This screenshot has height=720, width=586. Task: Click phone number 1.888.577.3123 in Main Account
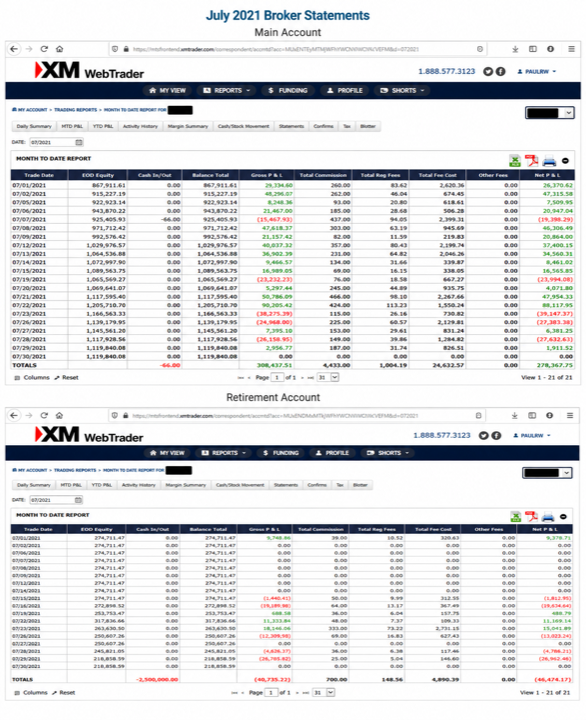point(446,71)
